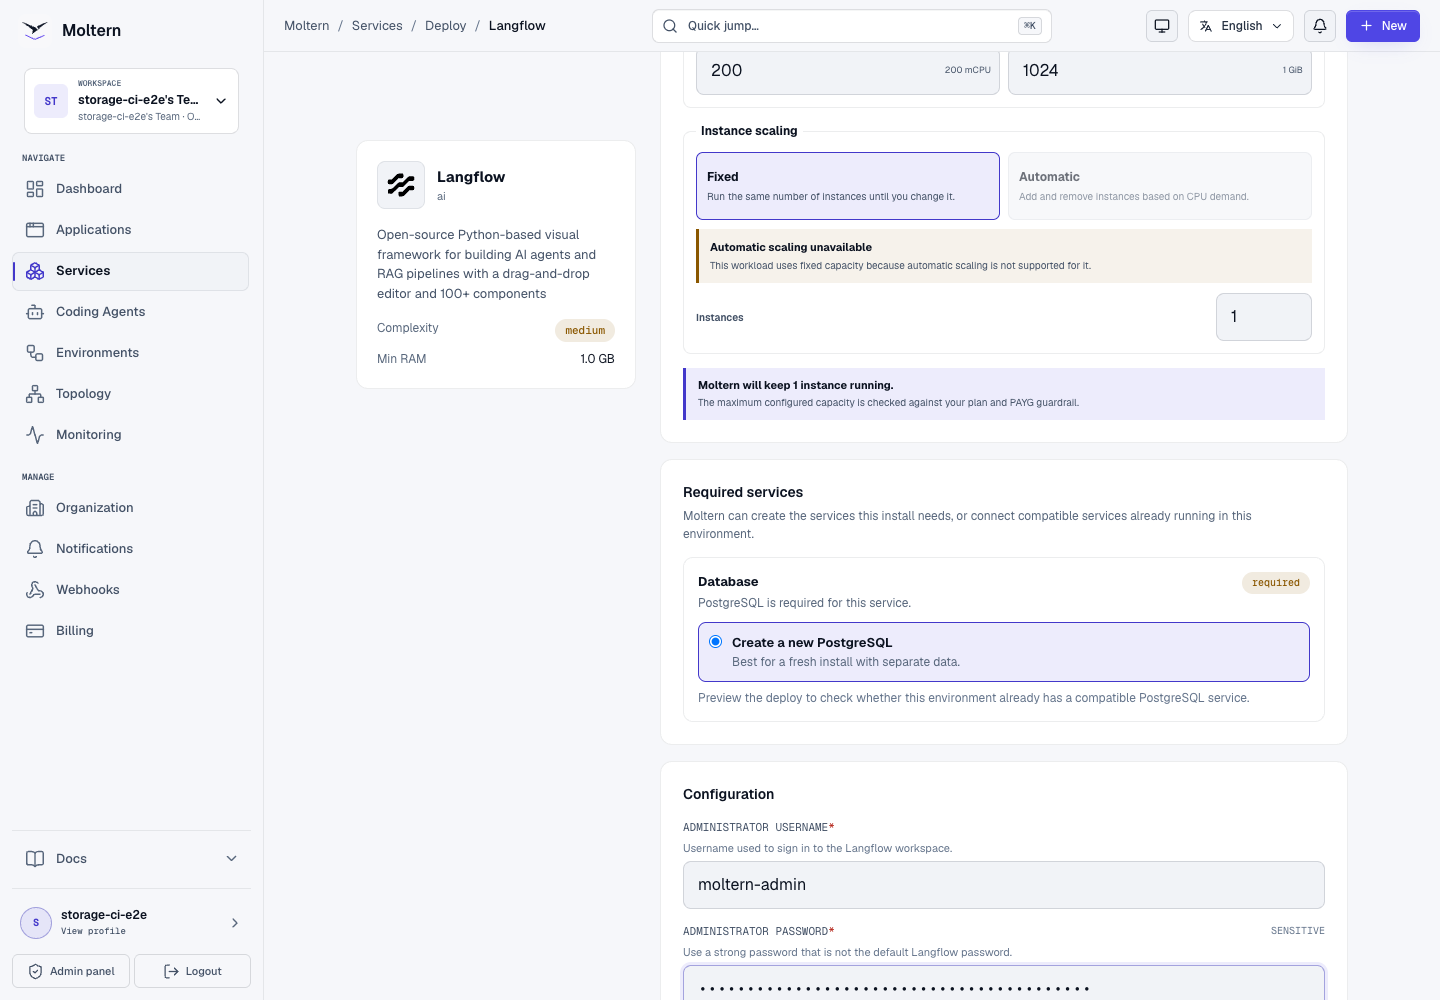
Task: Select the Create a new PostgreSQL radio
Action: tap(716, 642)
